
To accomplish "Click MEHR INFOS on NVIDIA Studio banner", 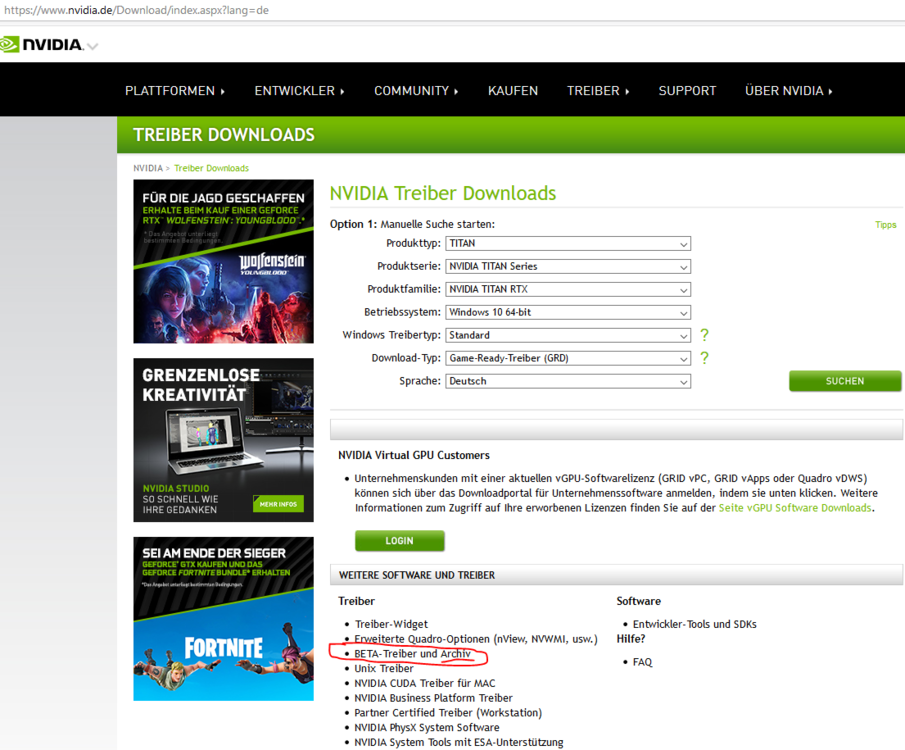I will (278, 504).
